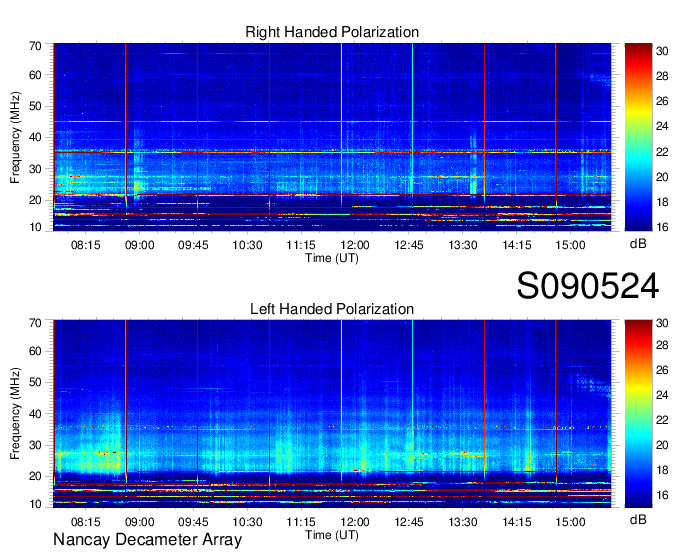
Task: Click the 12:00 tick of the Right Handed plot
Action: coord(355,245)
